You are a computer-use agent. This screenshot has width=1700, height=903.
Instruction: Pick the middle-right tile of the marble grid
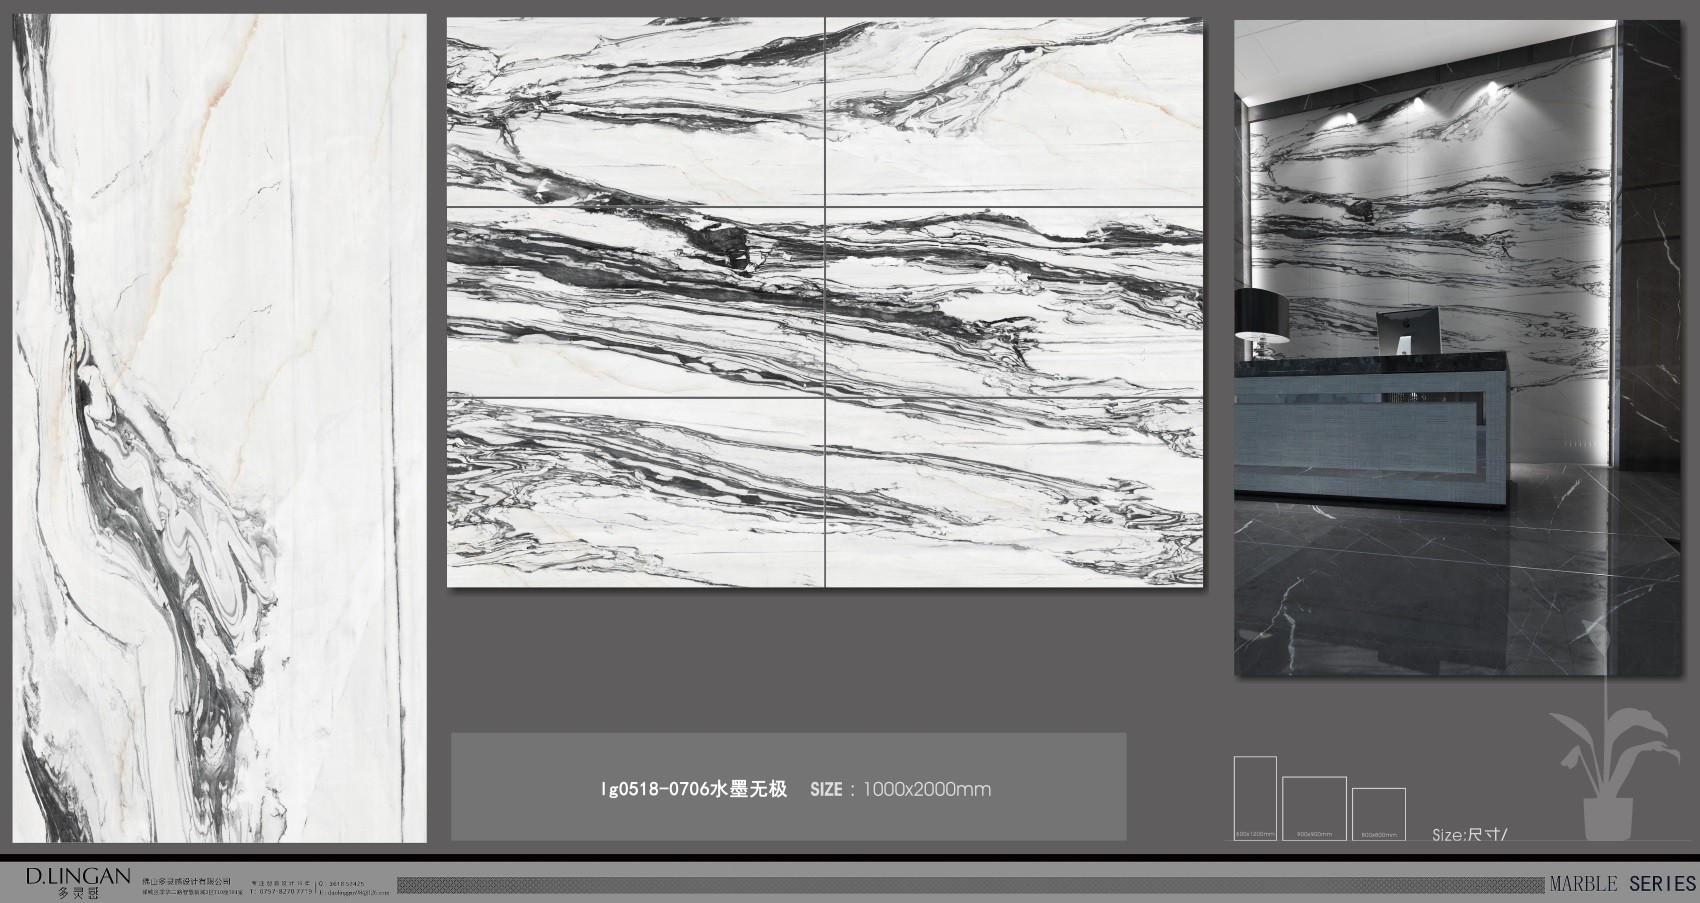click(1014, 302)
